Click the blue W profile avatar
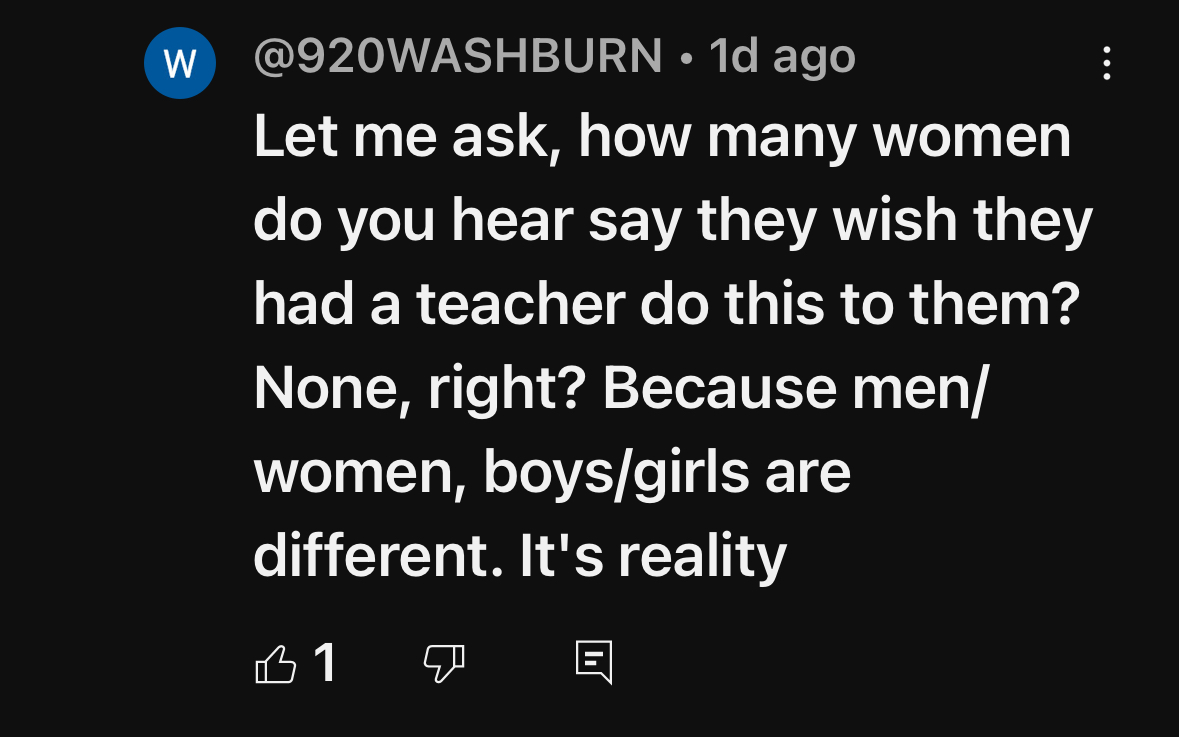The image size is (1179, 737). (x=180, y=63)
